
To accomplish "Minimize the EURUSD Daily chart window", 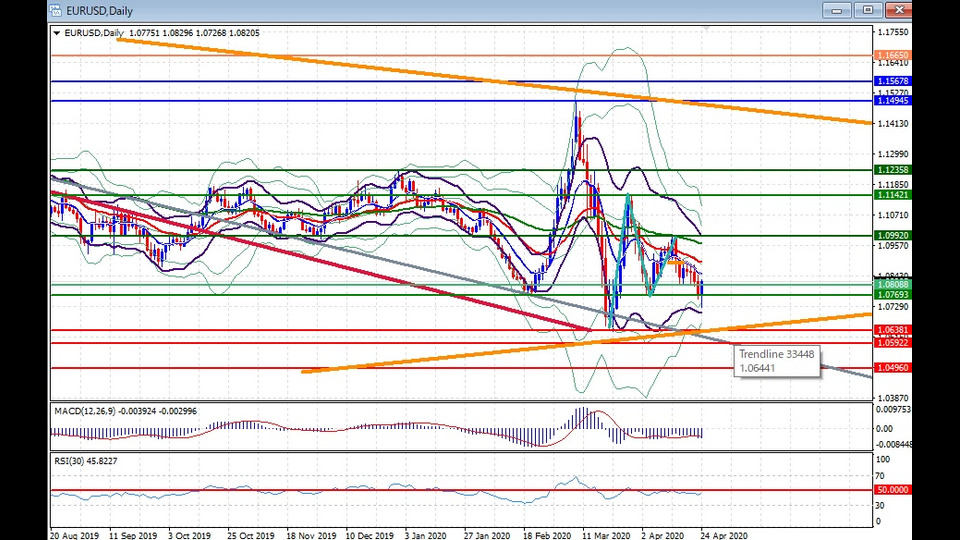I will [x=836, y=10].
